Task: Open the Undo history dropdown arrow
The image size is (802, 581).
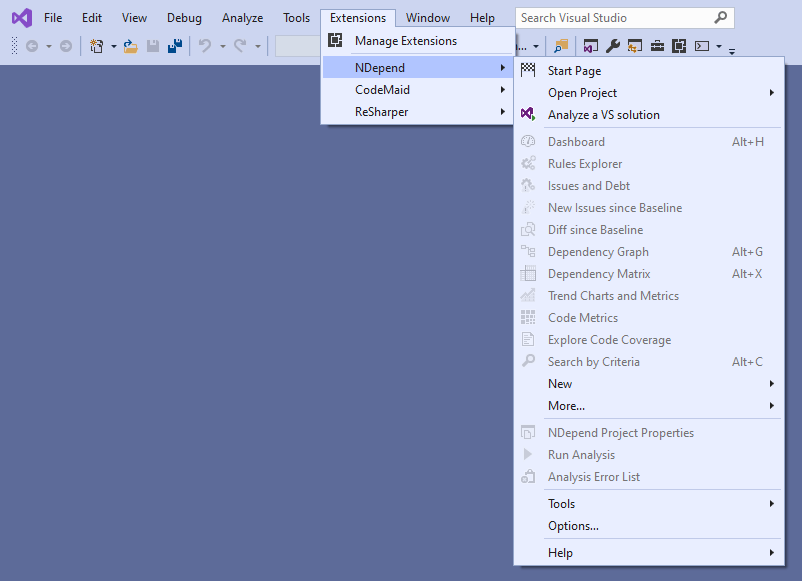Action: (x=222, y=47)
